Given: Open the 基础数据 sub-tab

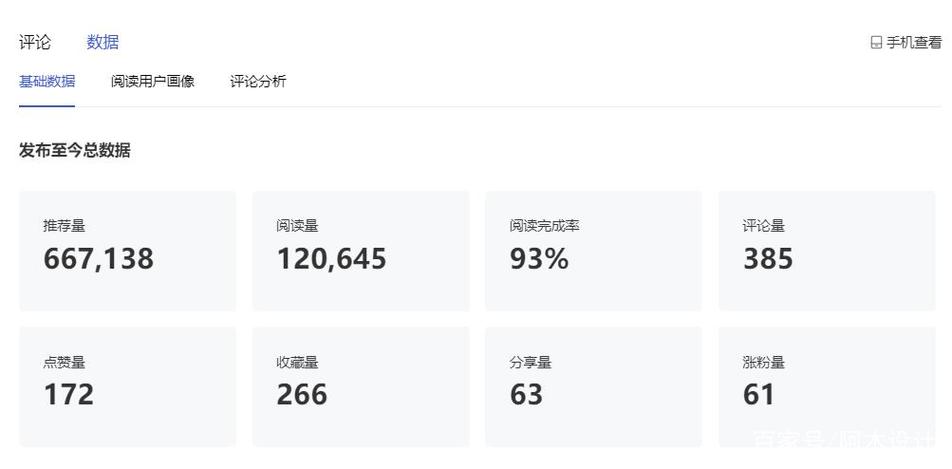Looking at the screenshot, I should click(47, 81).
